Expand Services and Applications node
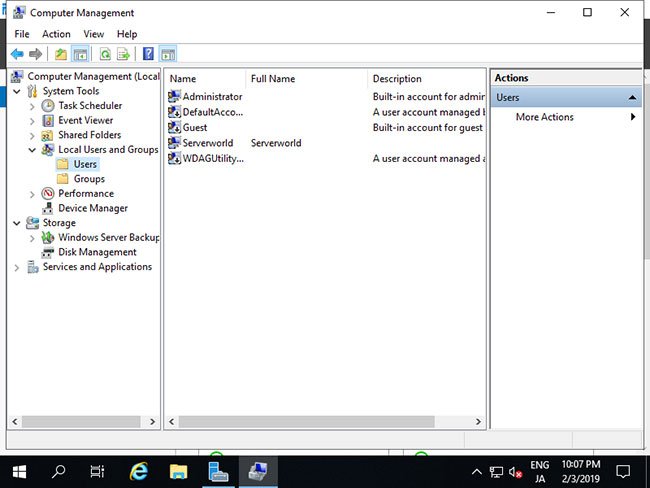The image size is (650, 488). (x=17, y=267)
